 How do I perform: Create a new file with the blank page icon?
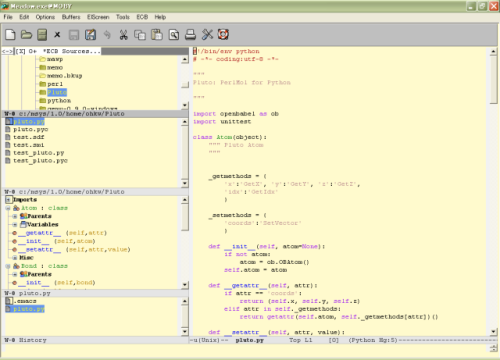pyautogui.click(x=10, y=34)
